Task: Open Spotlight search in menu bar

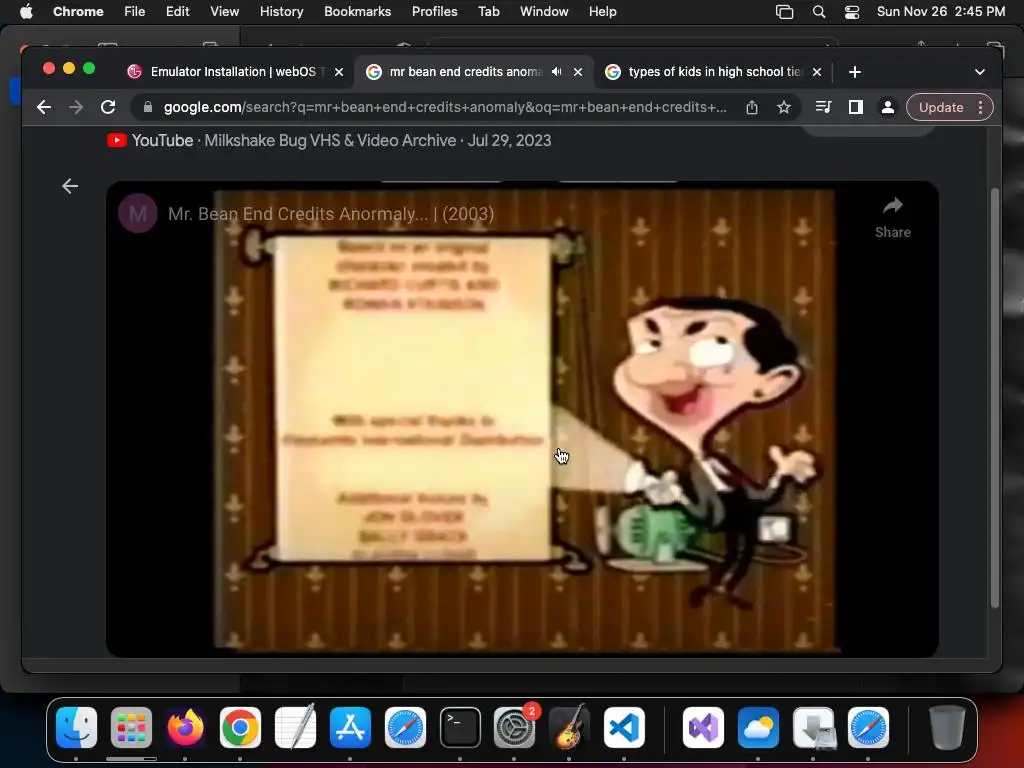Action: 818,12
